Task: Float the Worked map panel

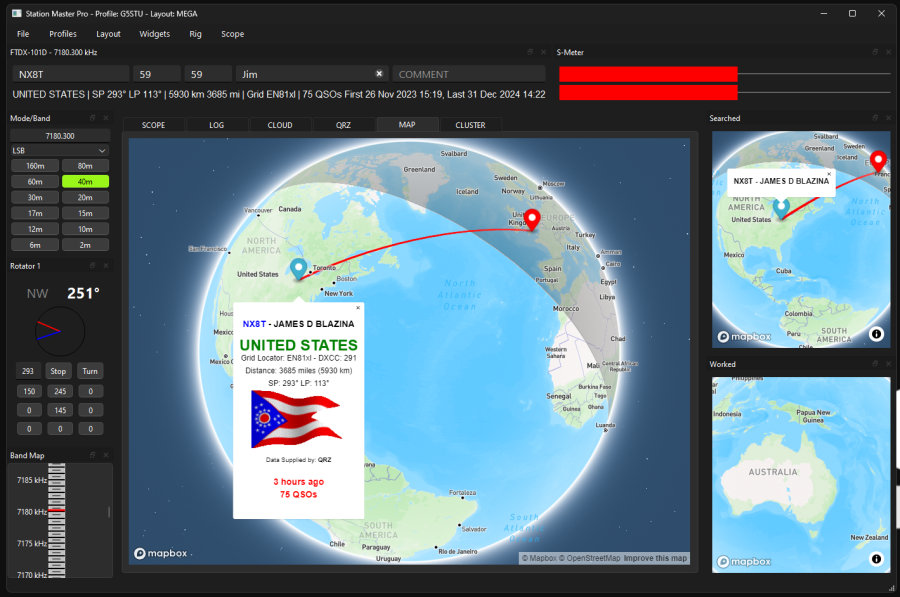Action: click(875, 364)
